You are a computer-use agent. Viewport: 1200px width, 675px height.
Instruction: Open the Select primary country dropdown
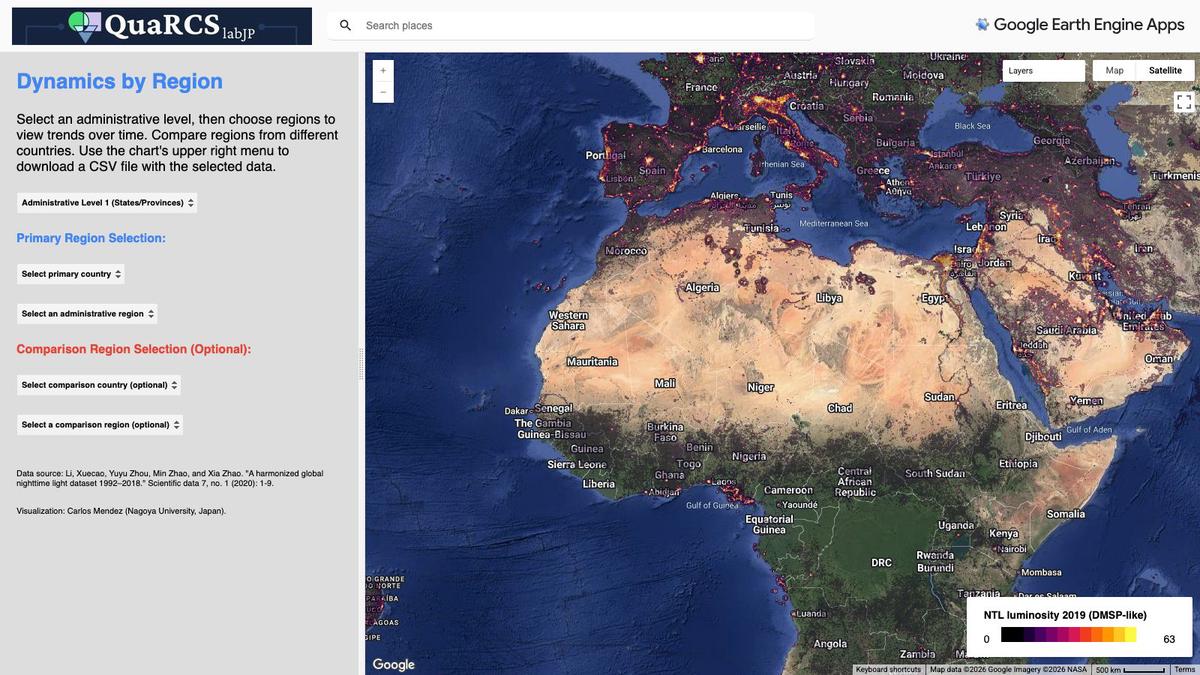tap(71, 274)
